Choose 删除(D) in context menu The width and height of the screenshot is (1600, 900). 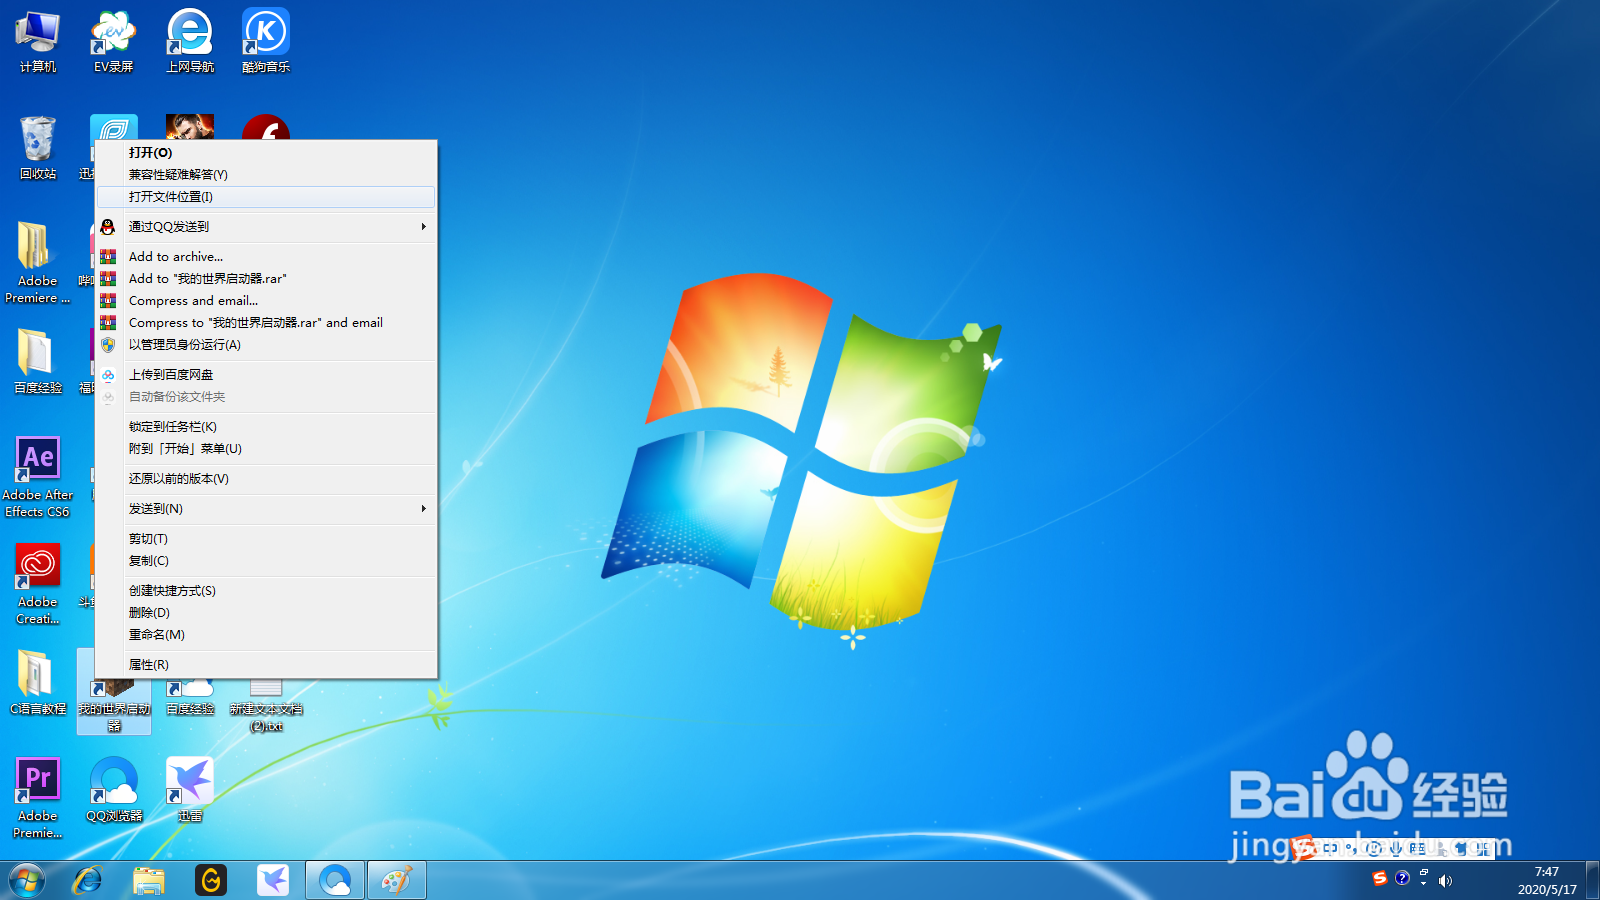point(266,613)
